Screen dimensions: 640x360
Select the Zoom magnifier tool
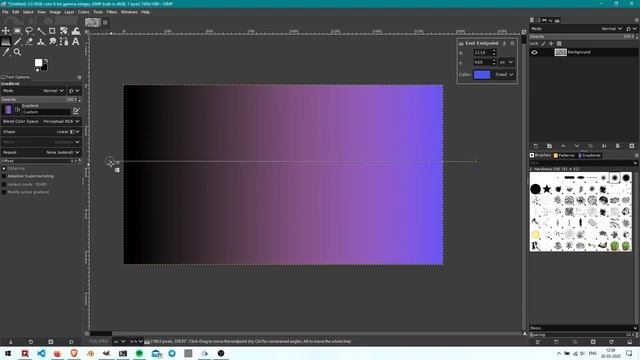coord(18,52)
